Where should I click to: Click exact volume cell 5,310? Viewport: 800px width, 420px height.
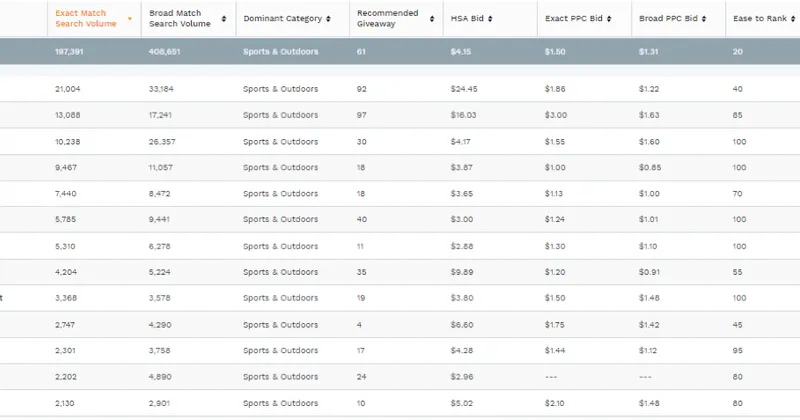(x=65, y=246)
